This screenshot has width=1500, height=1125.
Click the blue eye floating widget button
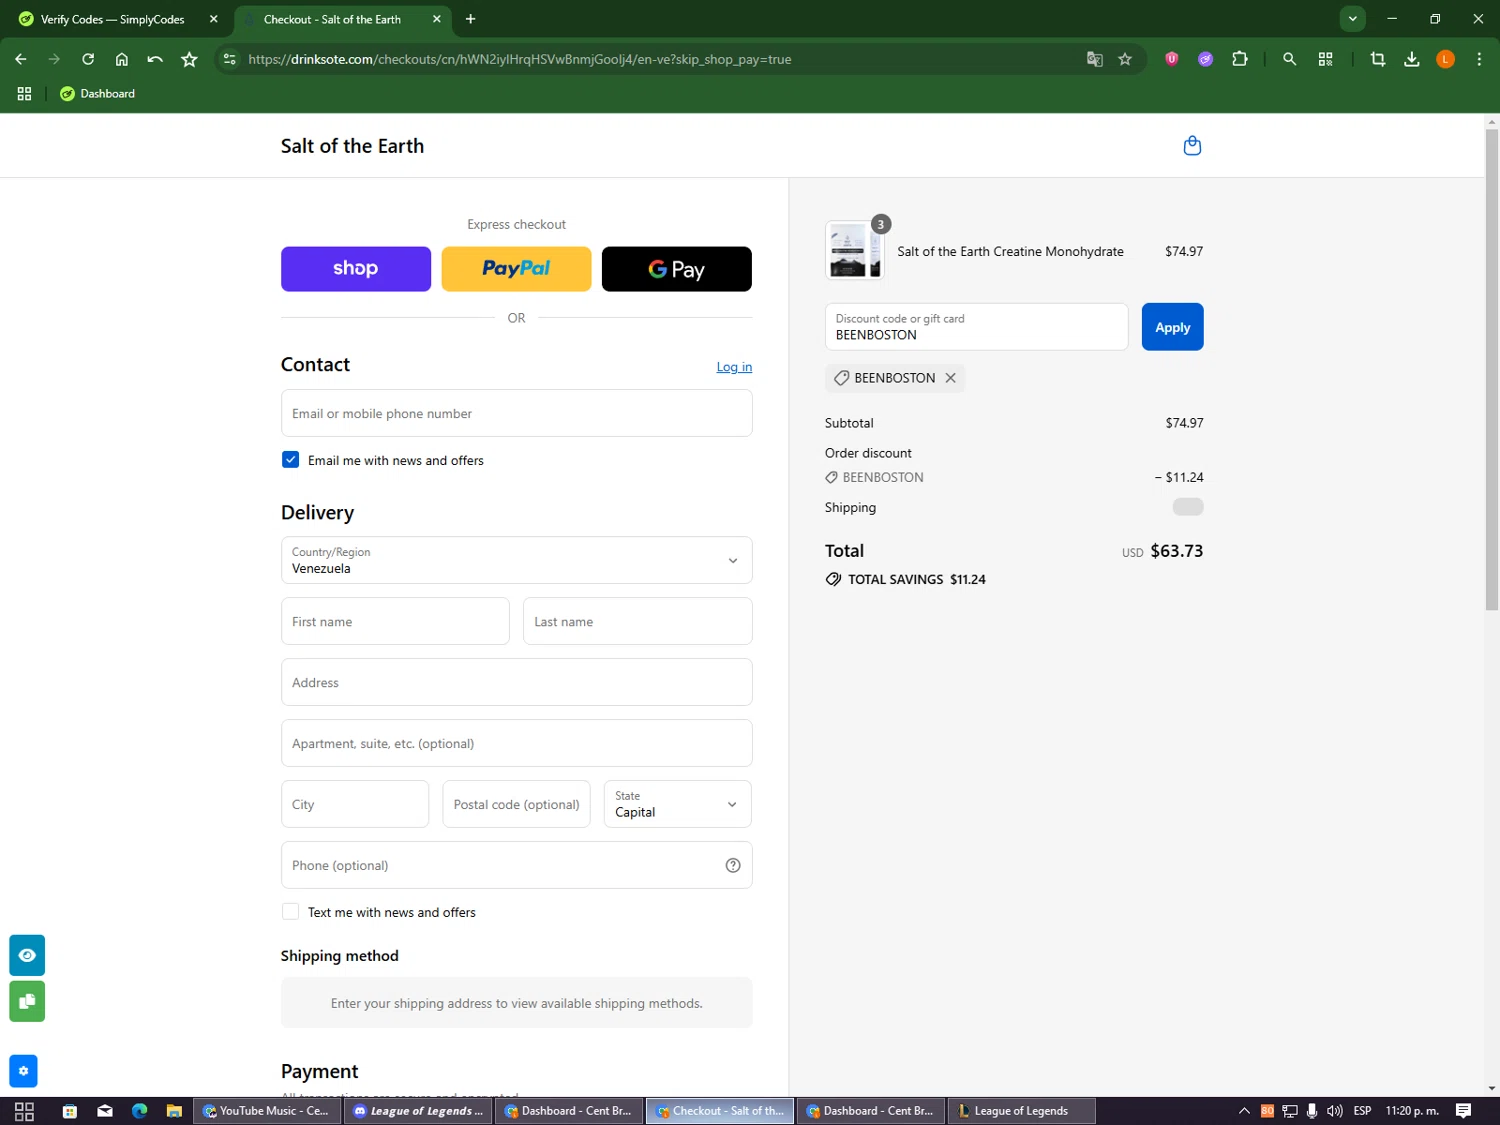(x=27, y=955)
